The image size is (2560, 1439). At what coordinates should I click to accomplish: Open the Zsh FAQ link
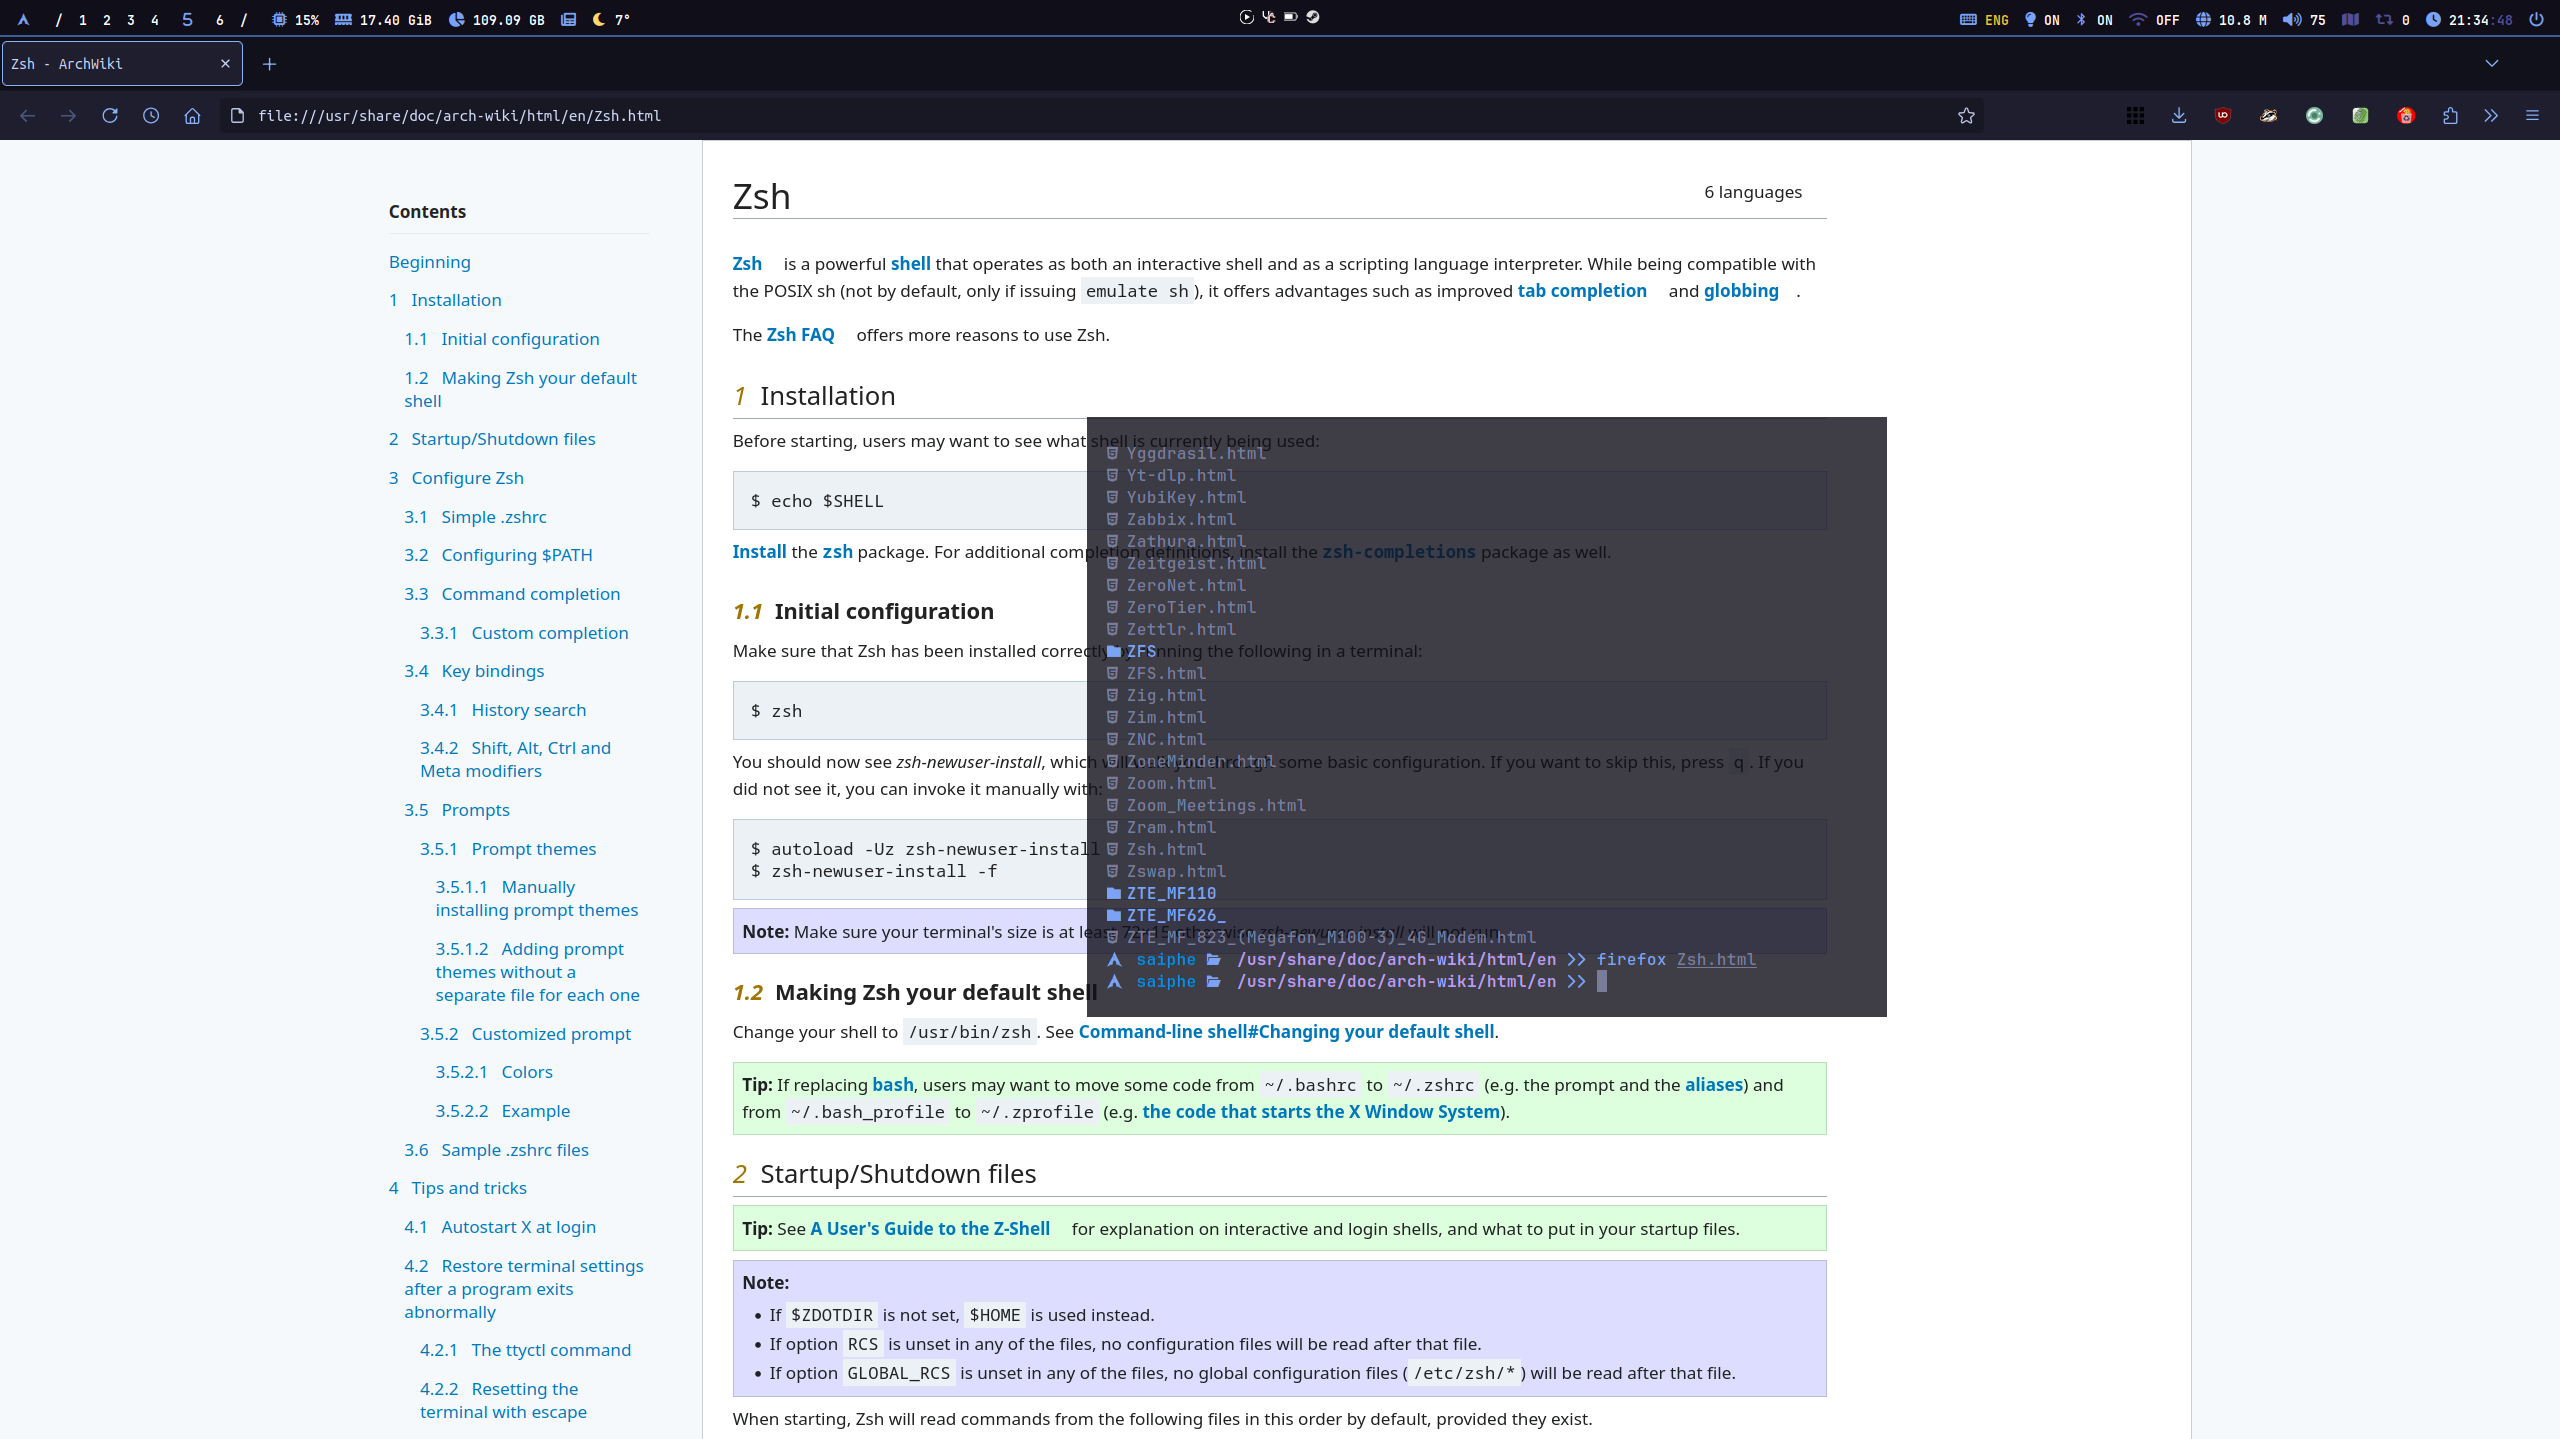[800, 334]
